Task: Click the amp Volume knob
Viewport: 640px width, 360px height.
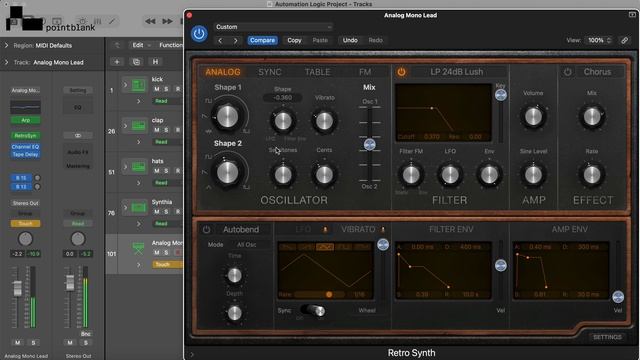Action: tap(533, 117)
